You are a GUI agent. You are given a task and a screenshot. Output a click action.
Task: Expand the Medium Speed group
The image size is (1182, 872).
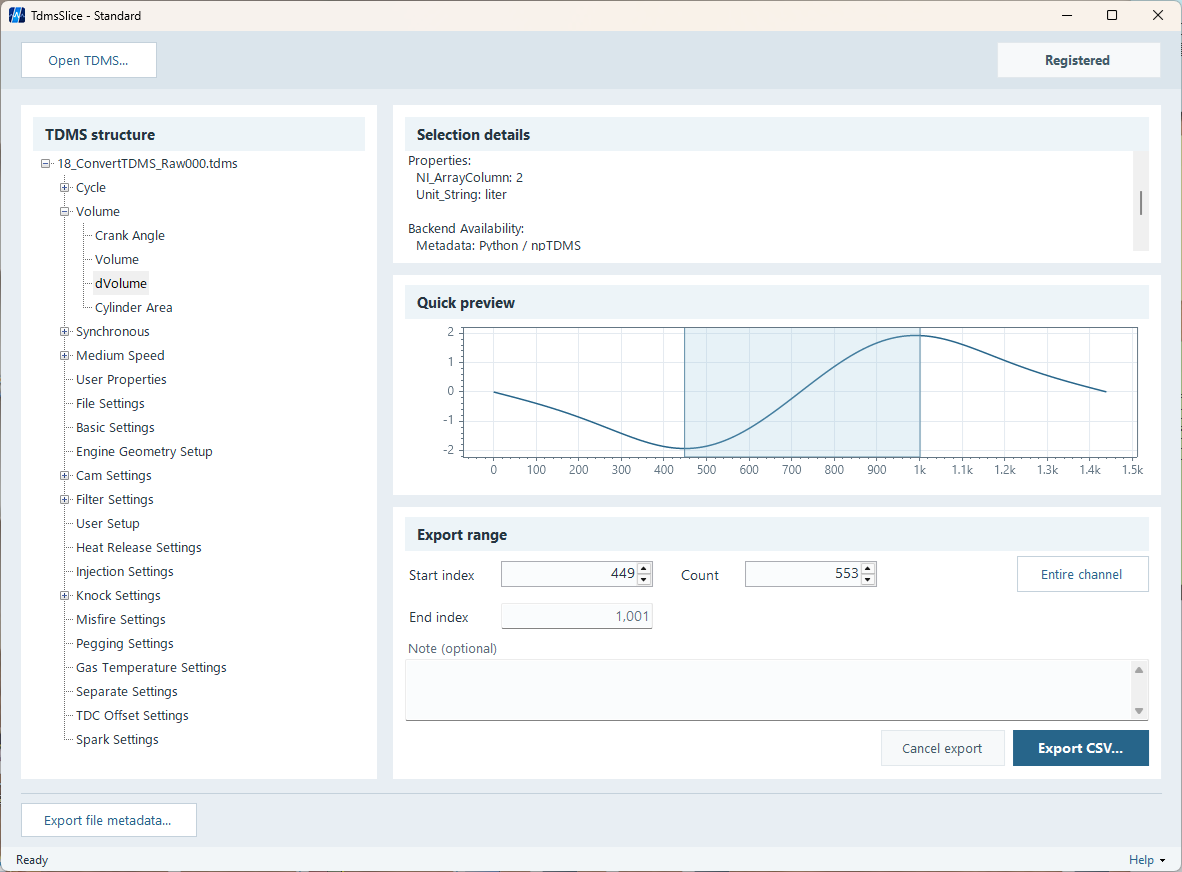coord(65,356)
